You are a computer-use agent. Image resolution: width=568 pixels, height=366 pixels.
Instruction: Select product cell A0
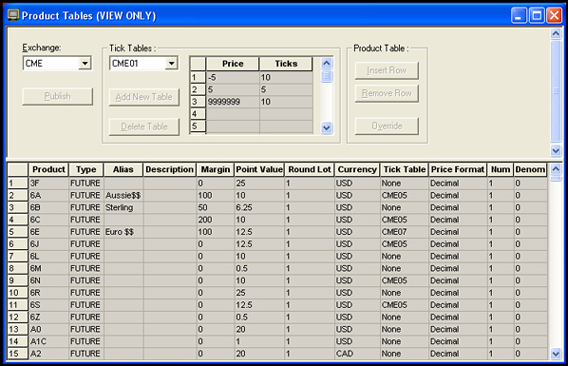pyautogui.click(x=49, y=329)
